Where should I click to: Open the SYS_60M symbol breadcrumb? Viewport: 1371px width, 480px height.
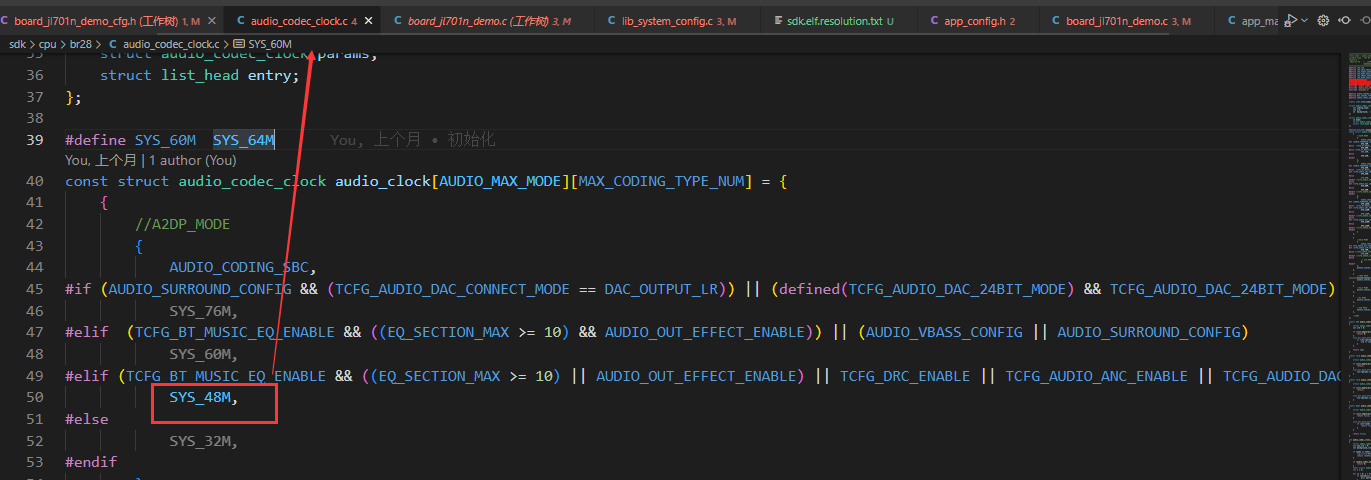point(270,44)
